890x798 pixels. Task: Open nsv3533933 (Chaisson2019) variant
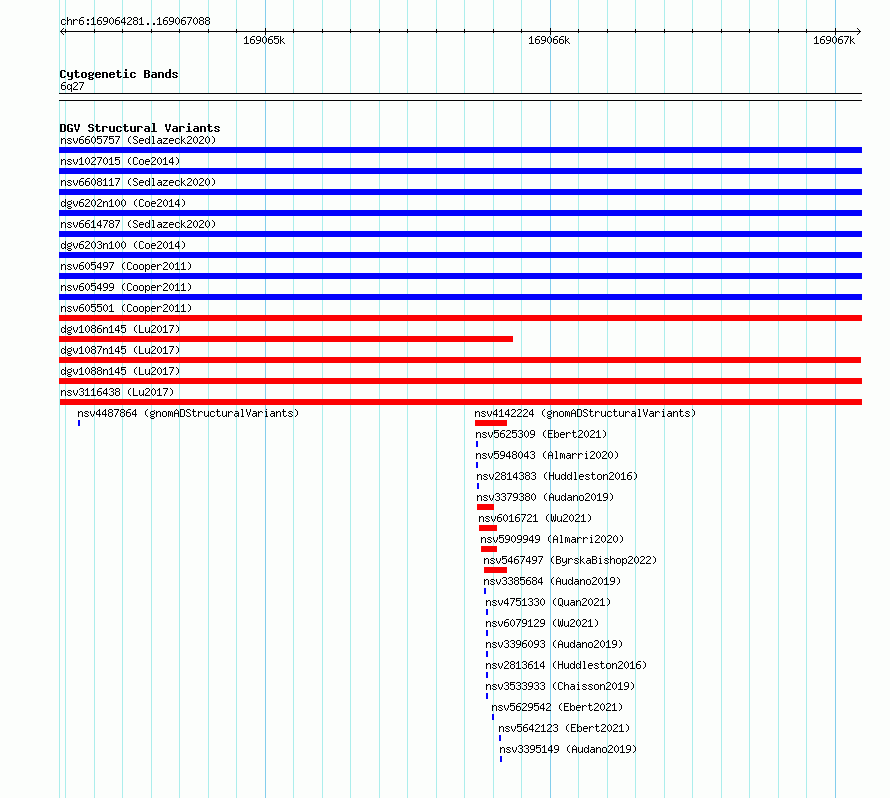pos(560,686)
